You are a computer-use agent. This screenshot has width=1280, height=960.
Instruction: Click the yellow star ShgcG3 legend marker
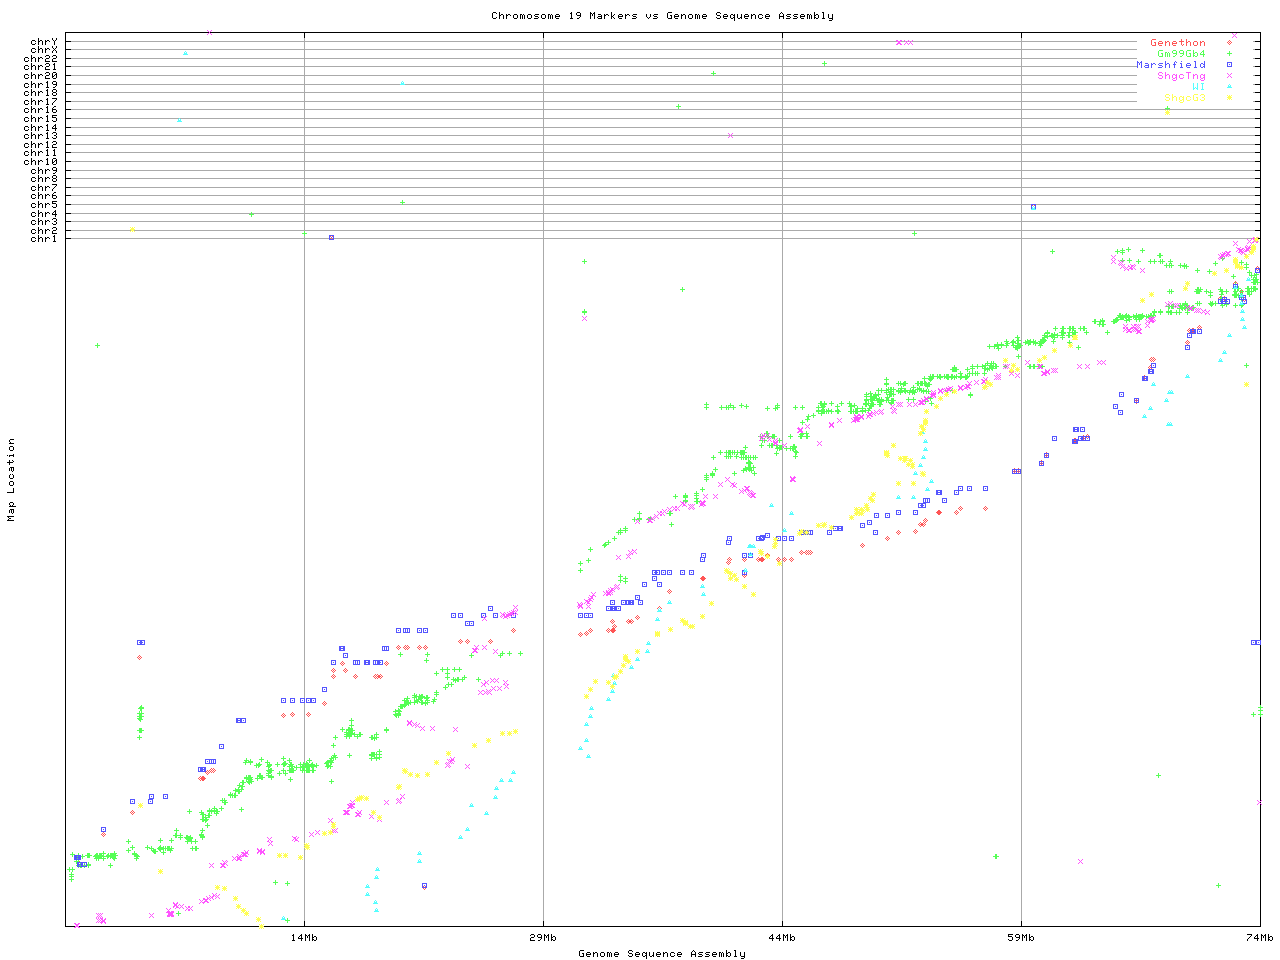coord(1229,98)
